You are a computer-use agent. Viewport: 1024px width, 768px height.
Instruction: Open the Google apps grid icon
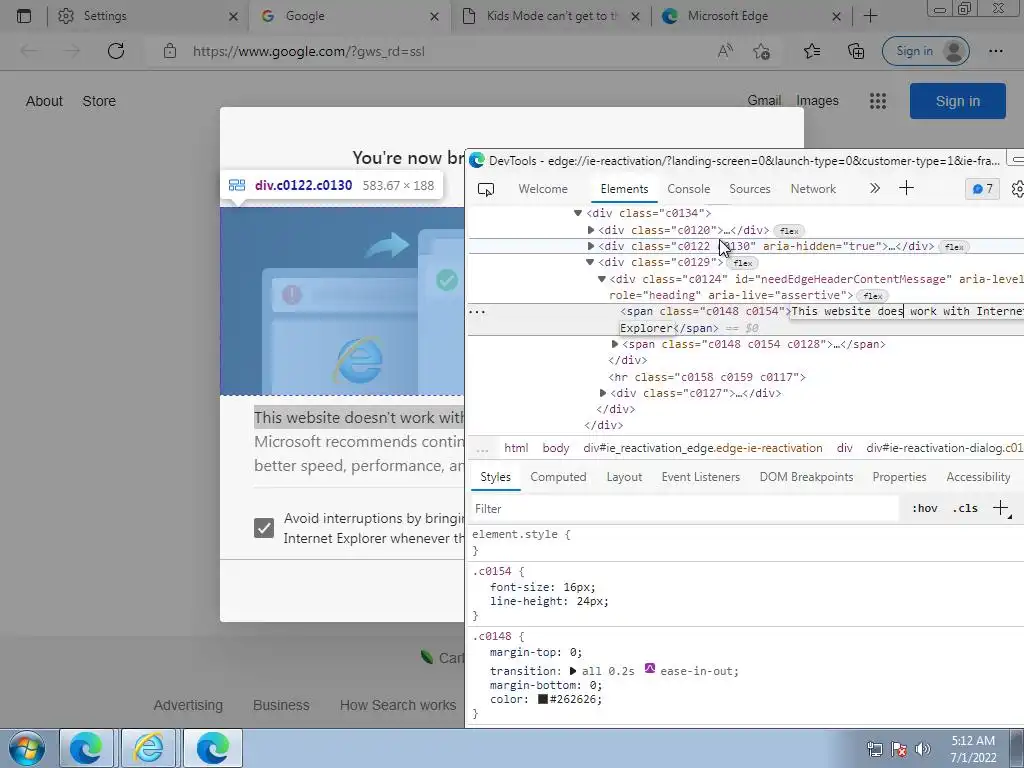[878, 101]
